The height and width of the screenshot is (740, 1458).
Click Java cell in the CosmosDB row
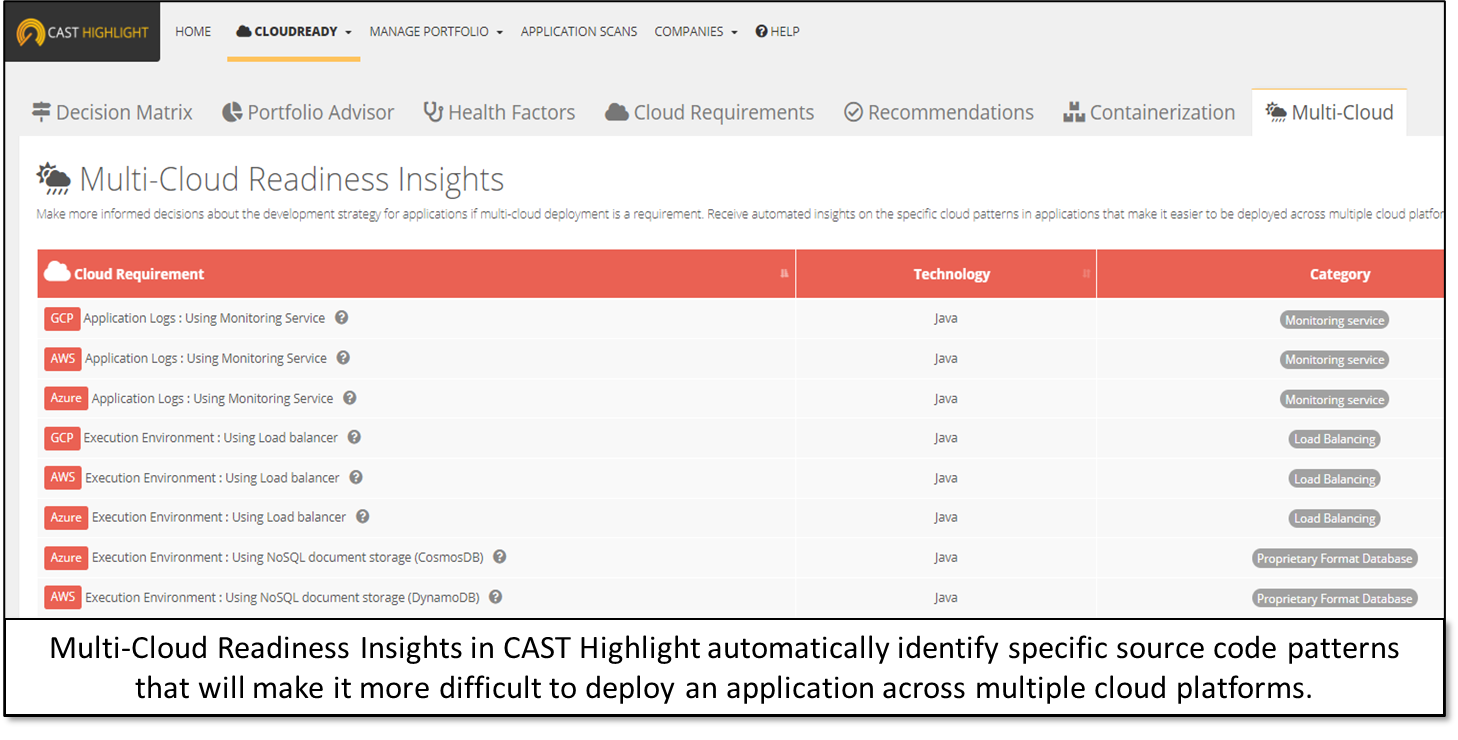946,557
